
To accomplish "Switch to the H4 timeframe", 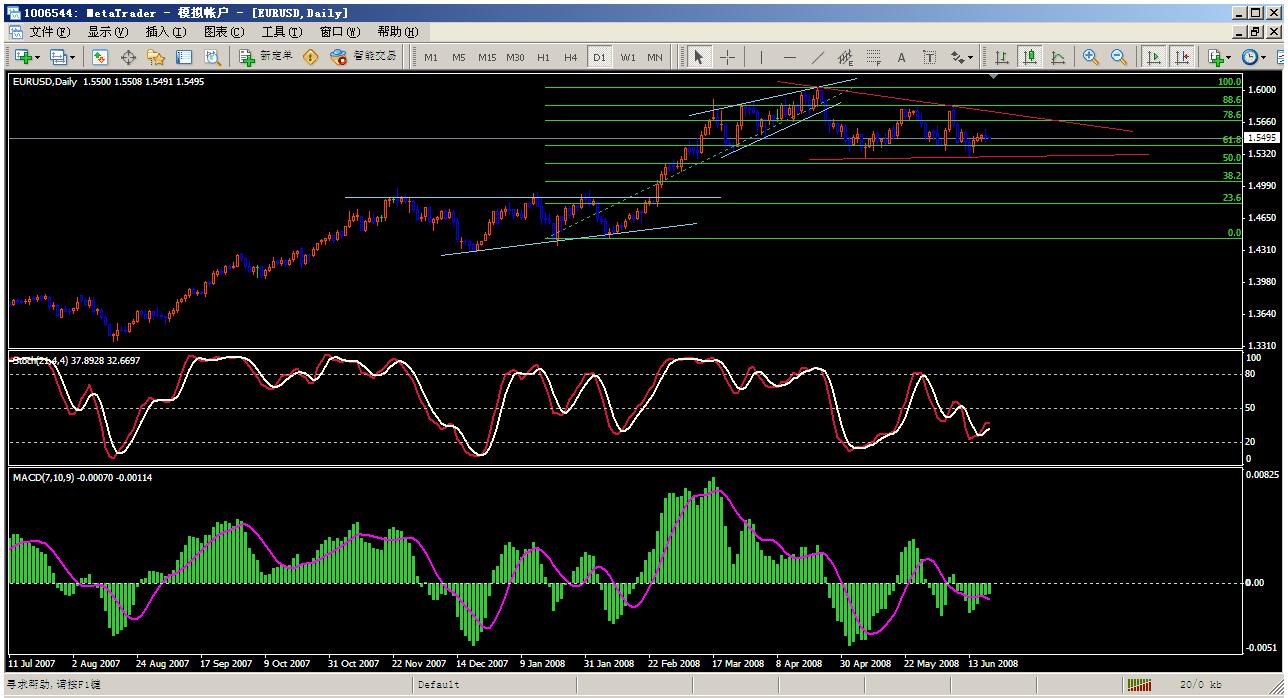I will 570,57.
